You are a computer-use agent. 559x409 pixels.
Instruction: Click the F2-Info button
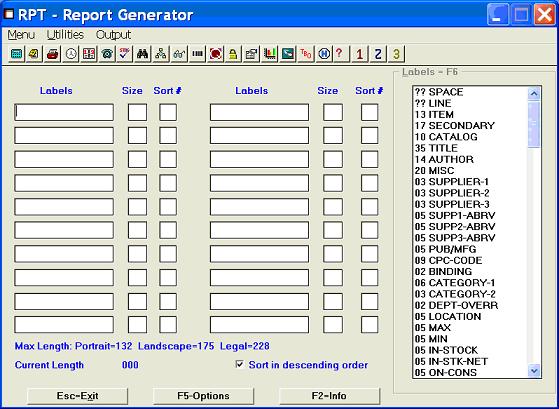click(x=329, y=396)
